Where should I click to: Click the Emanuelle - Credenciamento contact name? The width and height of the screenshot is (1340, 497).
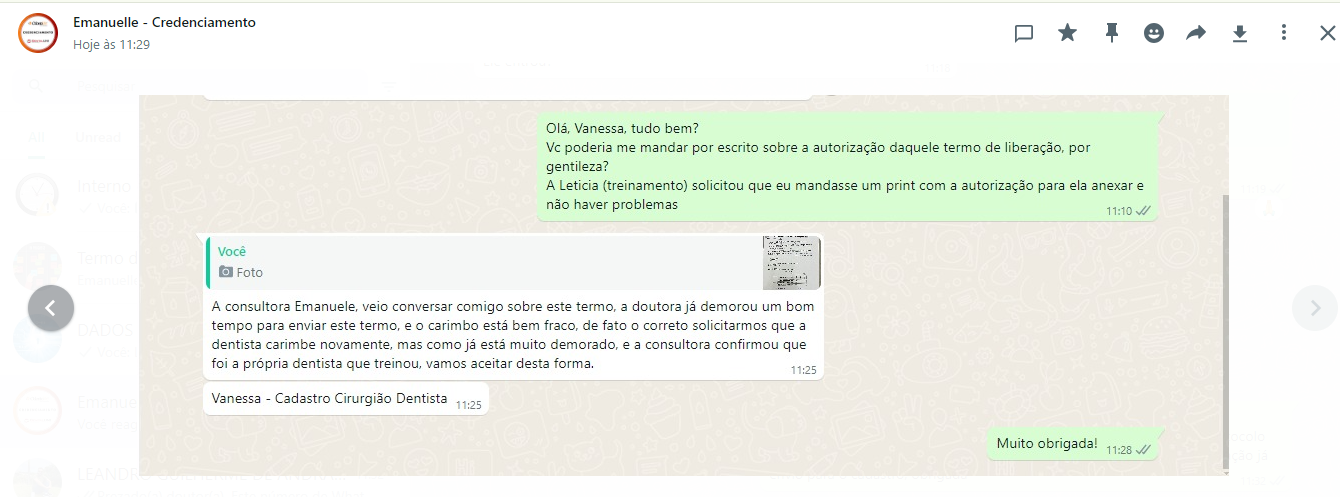(164, 22)
